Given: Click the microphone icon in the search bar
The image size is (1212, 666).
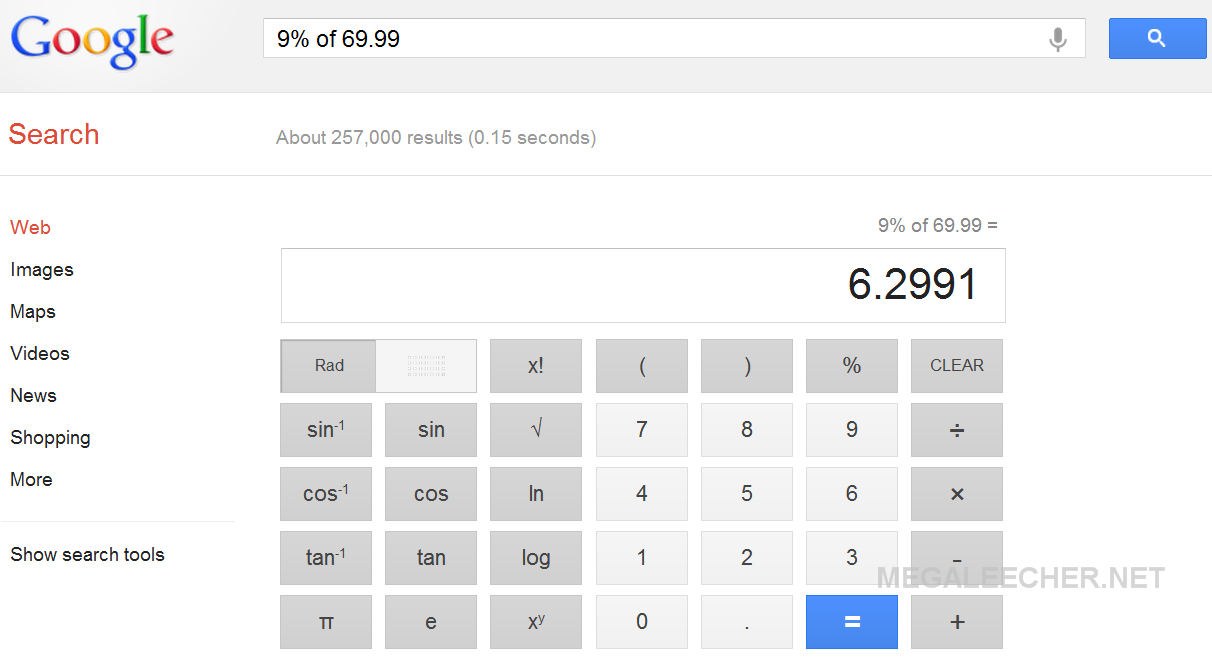Looking at the screenshot, I should [1058, 38].
